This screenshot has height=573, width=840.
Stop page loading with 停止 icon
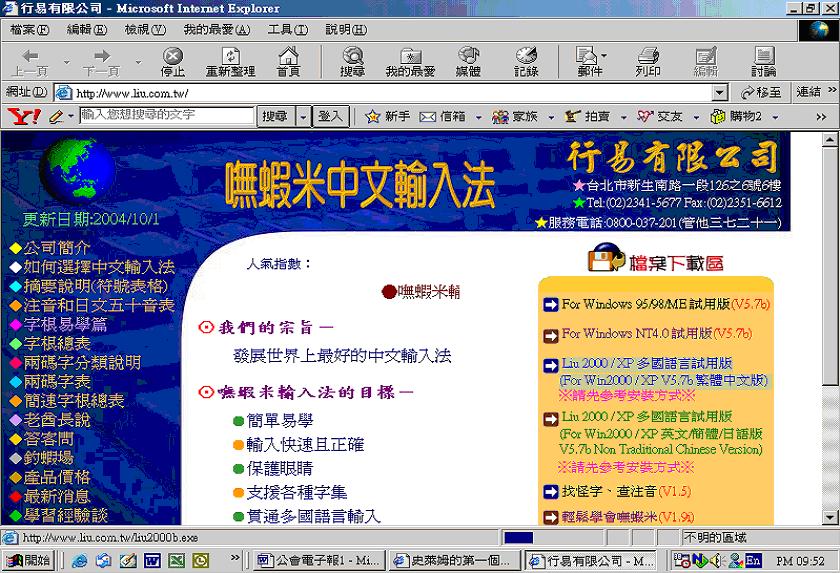point(172,62)
